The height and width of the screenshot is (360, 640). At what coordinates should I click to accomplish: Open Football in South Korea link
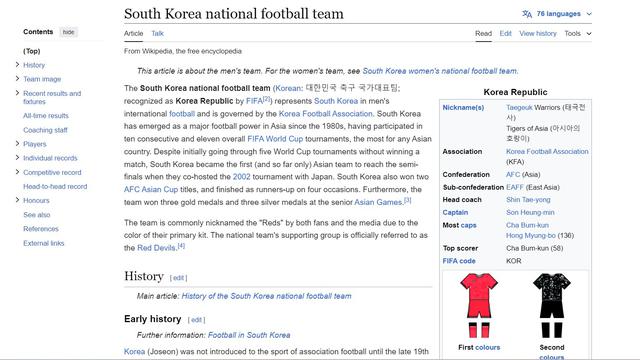point(249,335)
